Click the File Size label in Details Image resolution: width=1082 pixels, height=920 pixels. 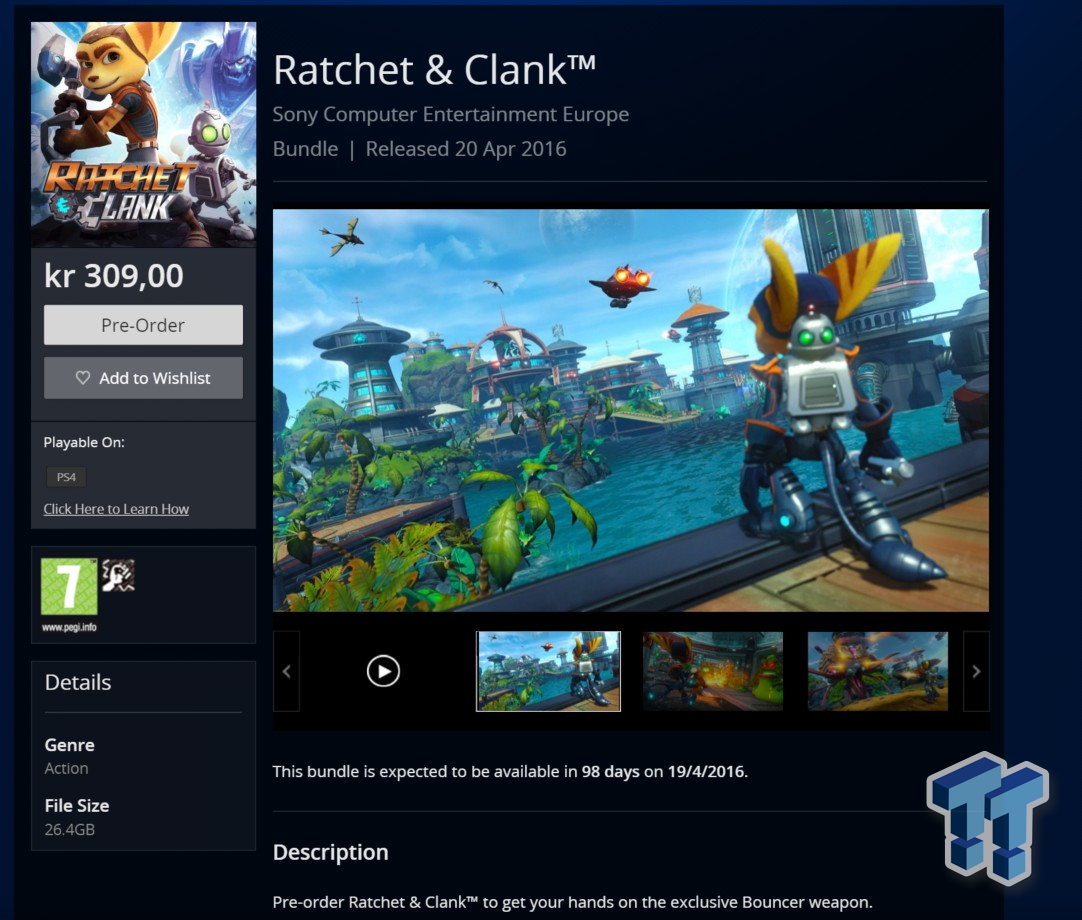click(x=77, y=805)
